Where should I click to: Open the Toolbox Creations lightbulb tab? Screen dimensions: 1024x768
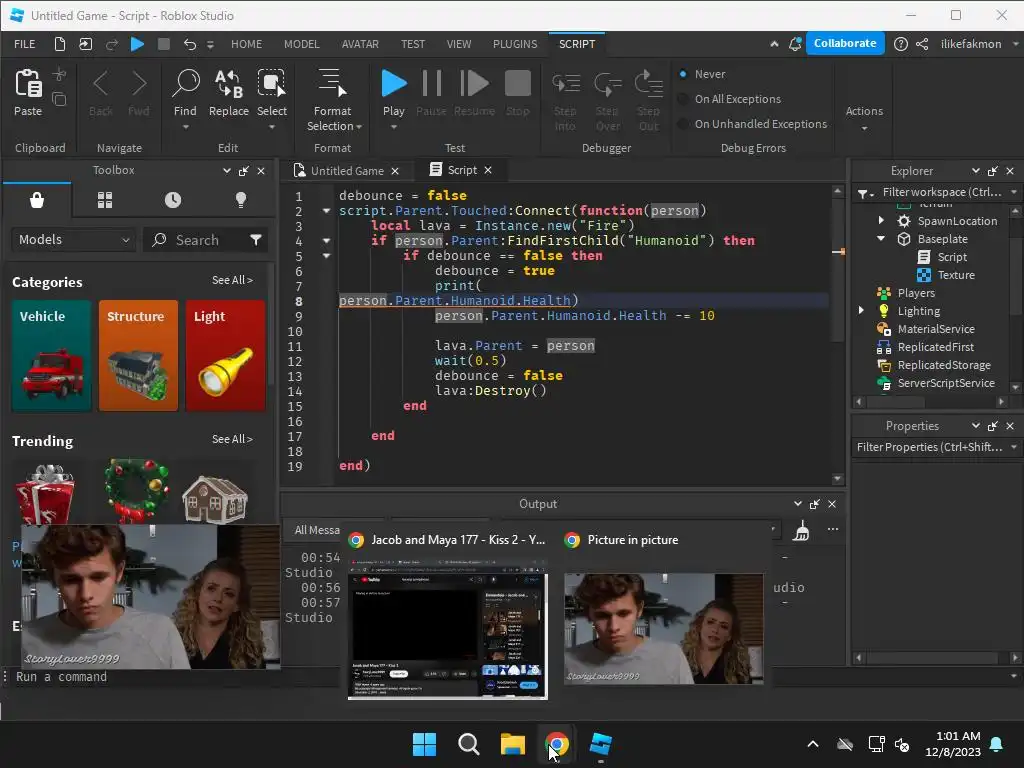(x=241, y=200)
